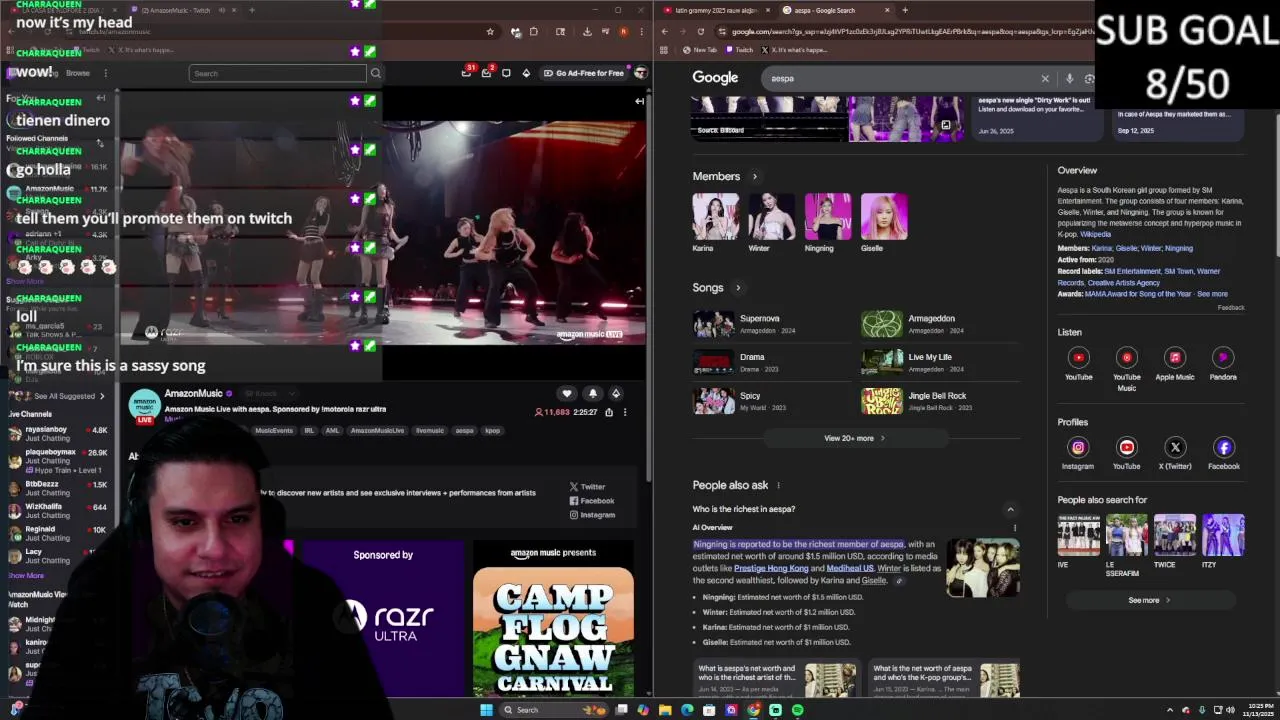Open Browse in Twitch navigation
Image resolution: width=1280 pixels, height=720 pixels.
(78, 73)
